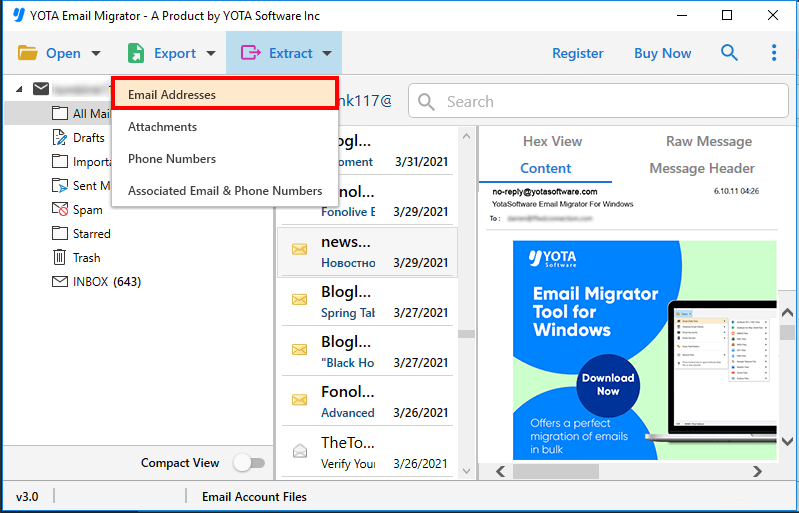Click the Sent Mail folder icon
This screenshot has height=513, width=799.
pyautogui.click(x=60, y=185)
